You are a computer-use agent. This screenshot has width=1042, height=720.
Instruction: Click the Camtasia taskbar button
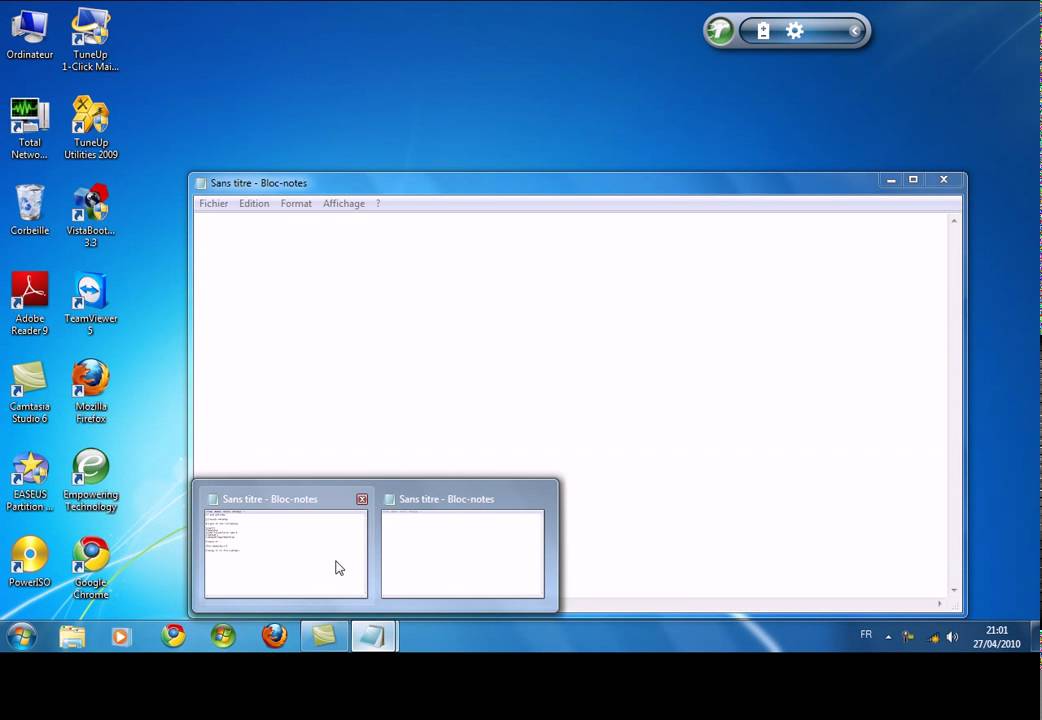[324, 636]
